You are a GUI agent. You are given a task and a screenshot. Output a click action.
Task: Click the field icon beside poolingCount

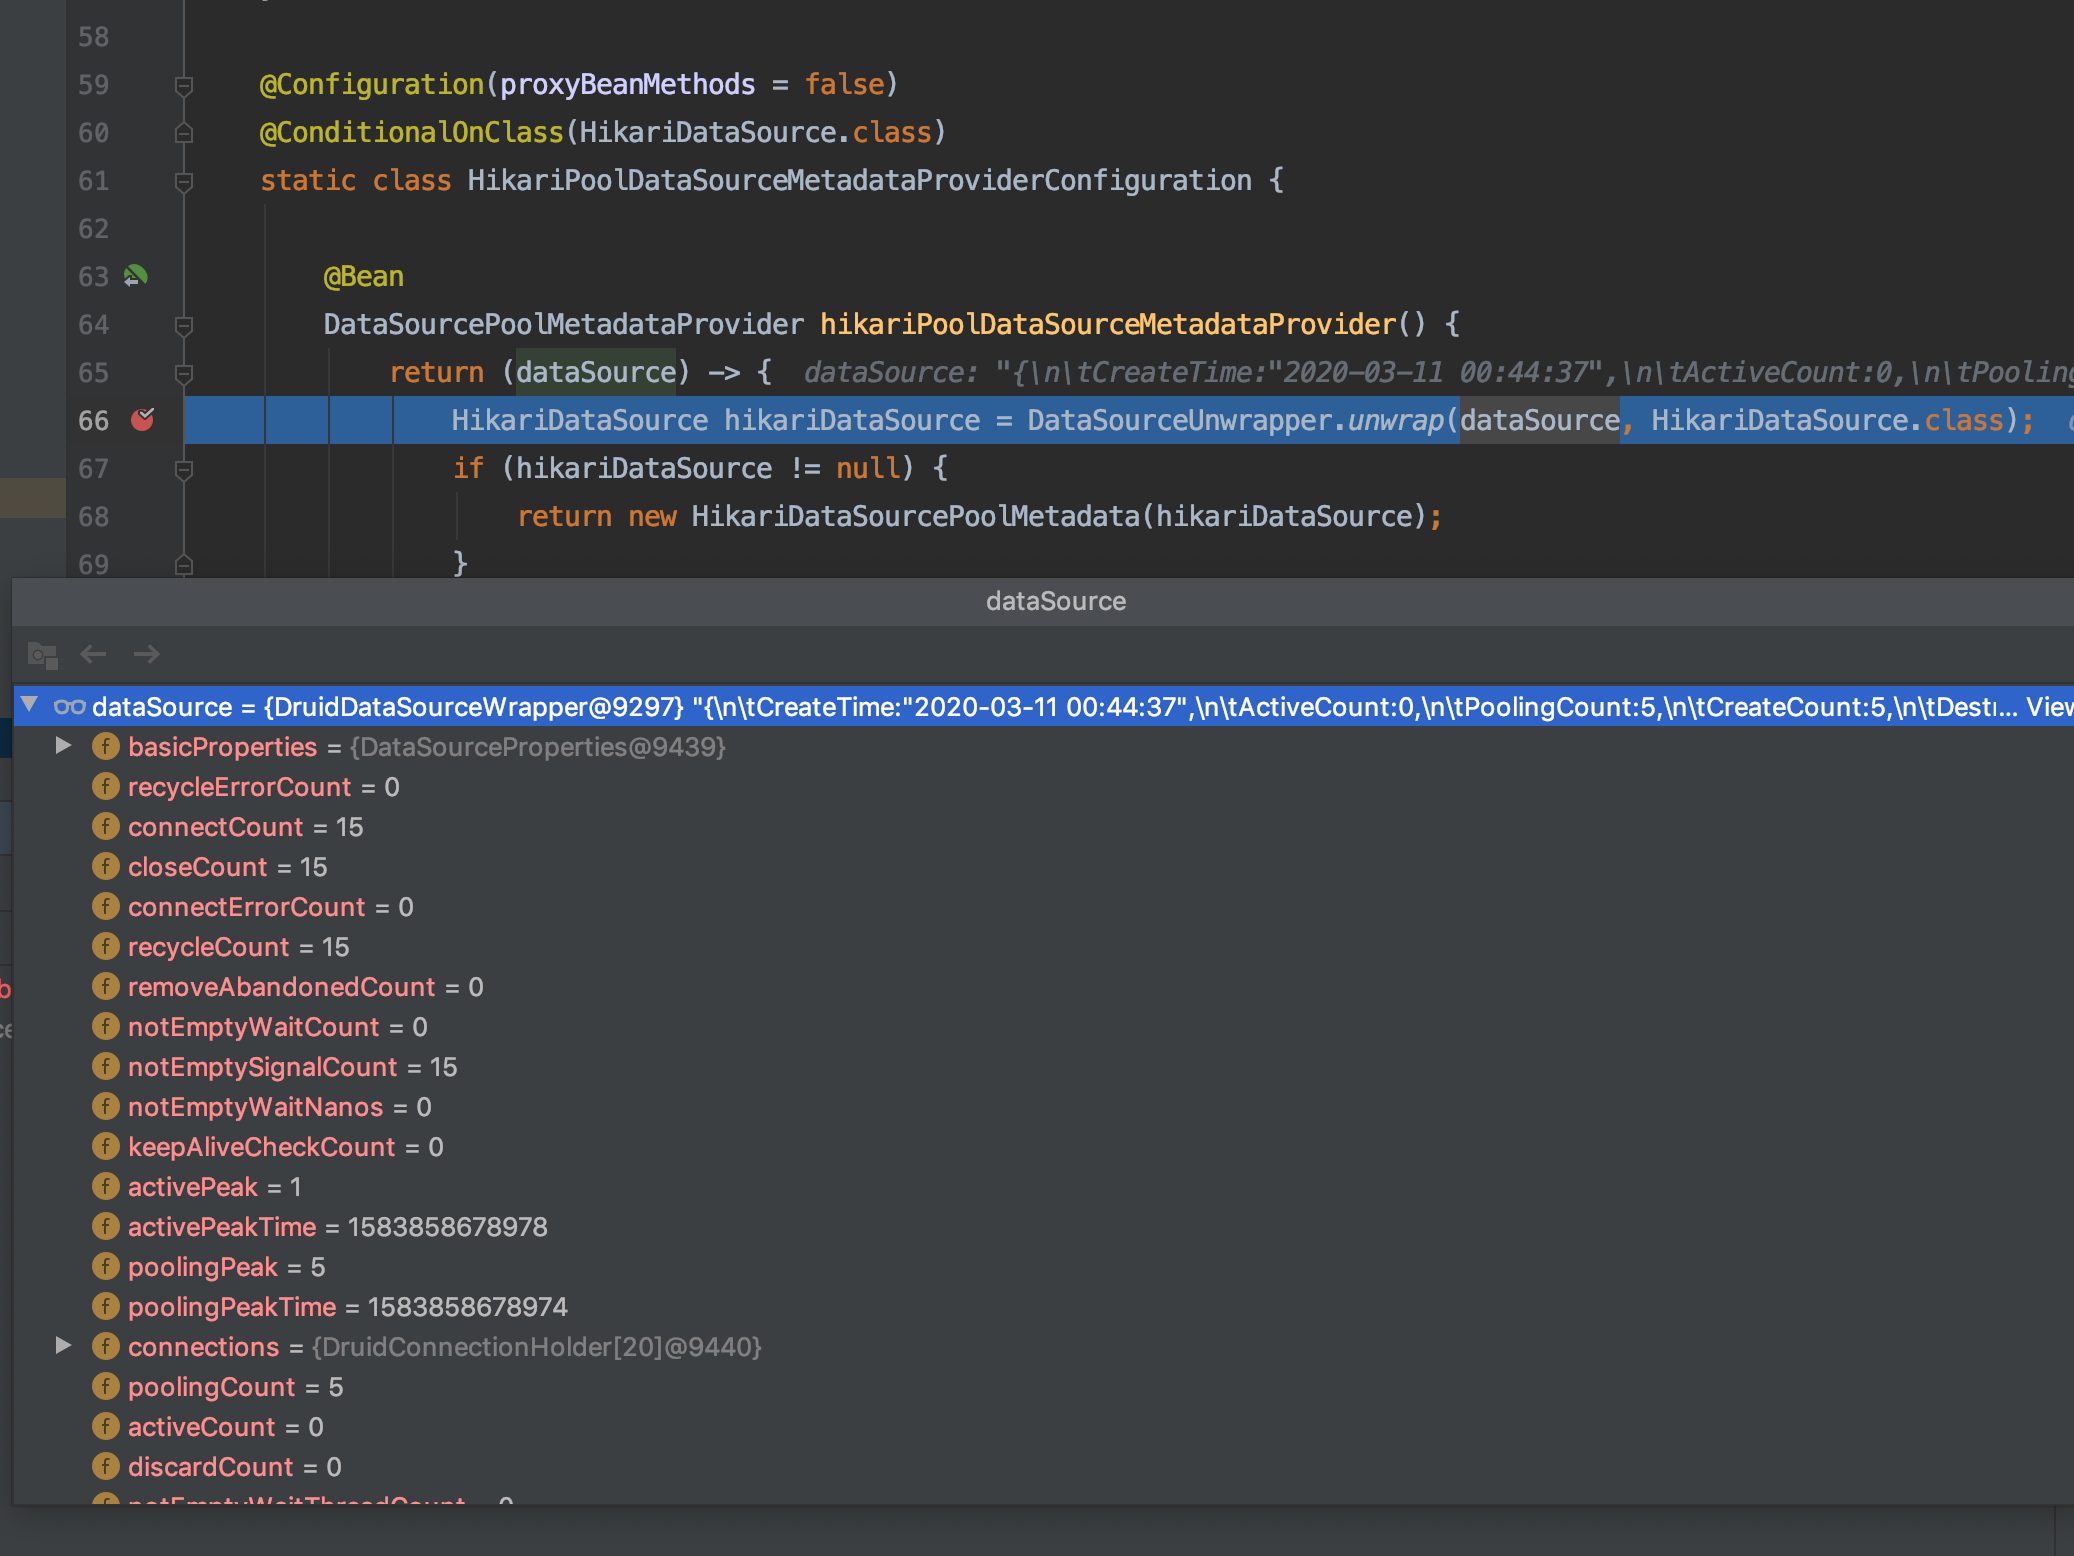(106, 1386)
